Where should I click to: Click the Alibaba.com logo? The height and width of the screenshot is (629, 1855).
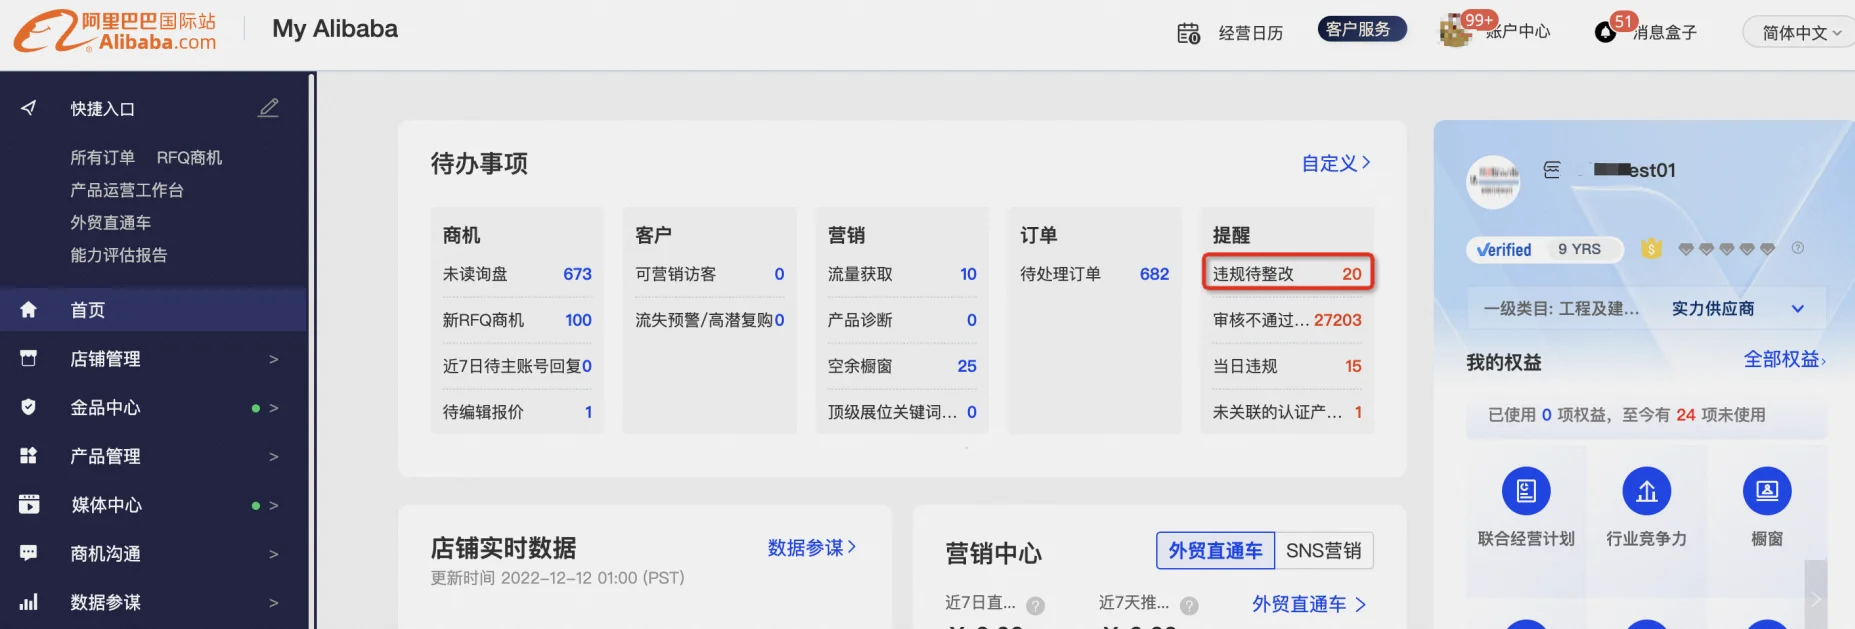(x=115, y=31)
